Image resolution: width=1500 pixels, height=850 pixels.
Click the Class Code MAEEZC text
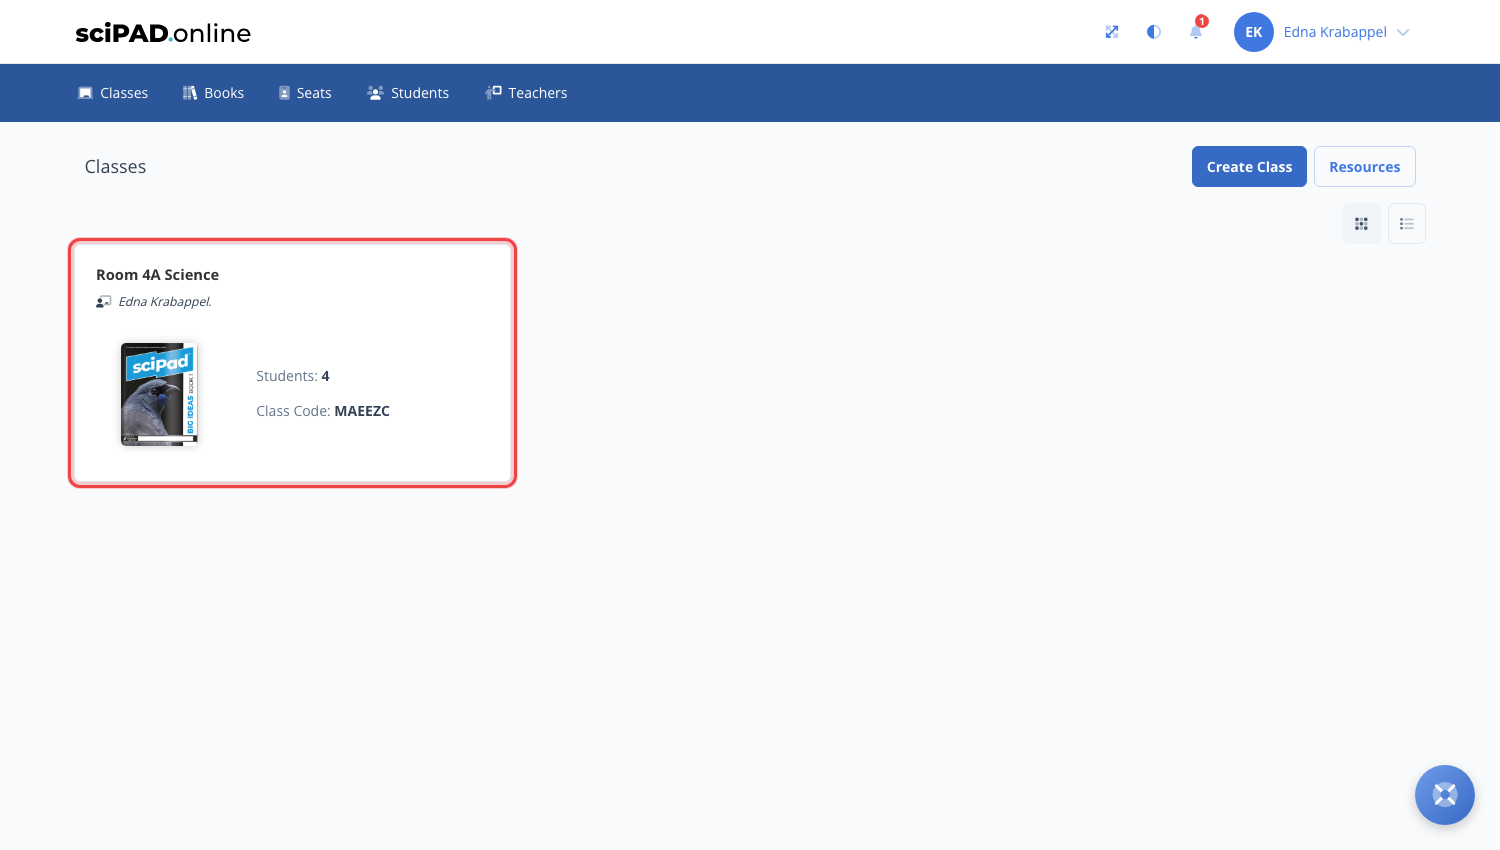323,411
